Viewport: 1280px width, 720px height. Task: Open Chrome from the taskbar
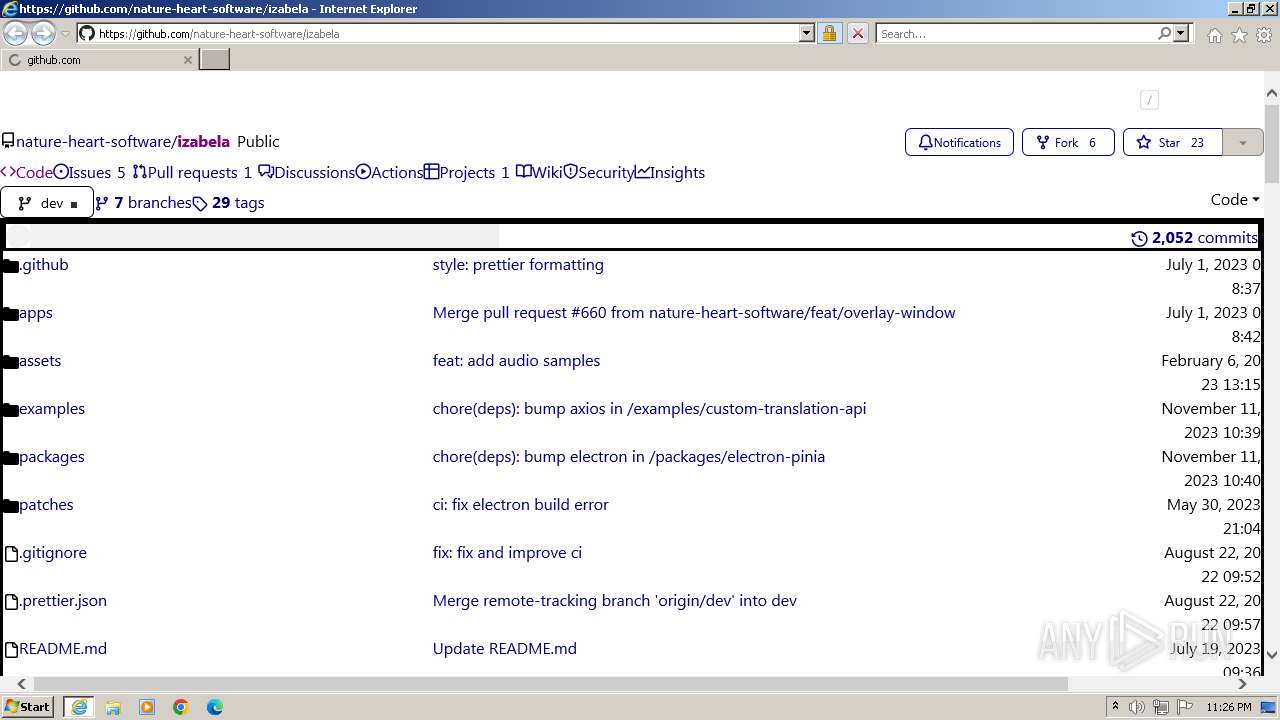[181, 707]
